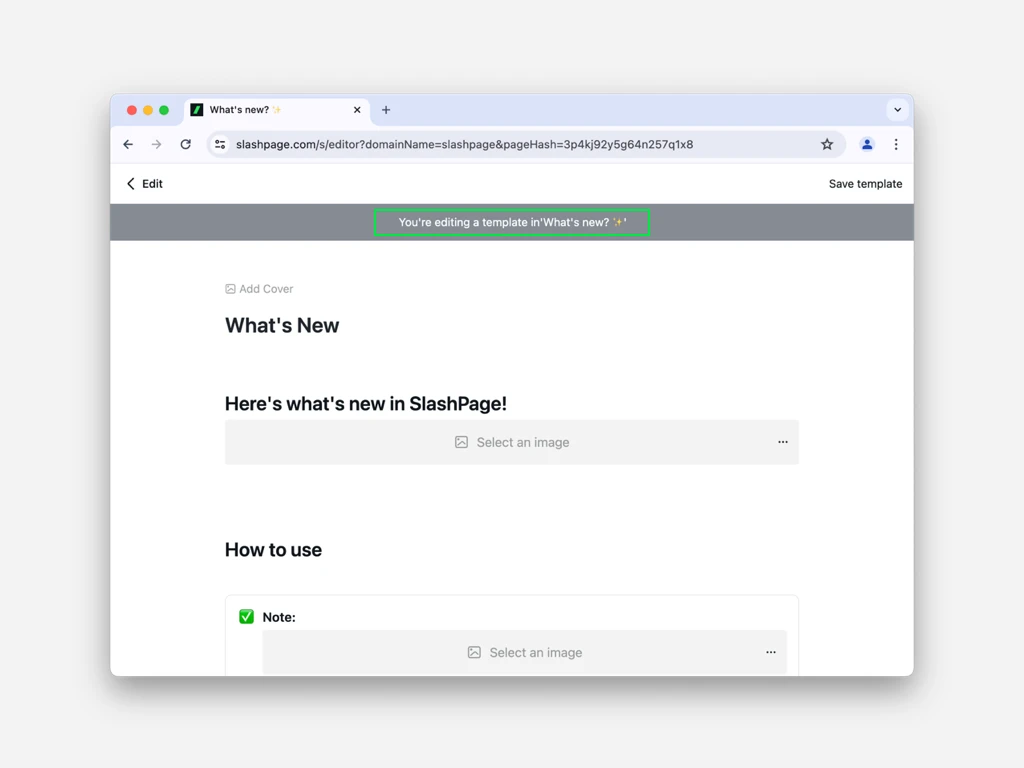Click Save template

(x=865, y=184)
